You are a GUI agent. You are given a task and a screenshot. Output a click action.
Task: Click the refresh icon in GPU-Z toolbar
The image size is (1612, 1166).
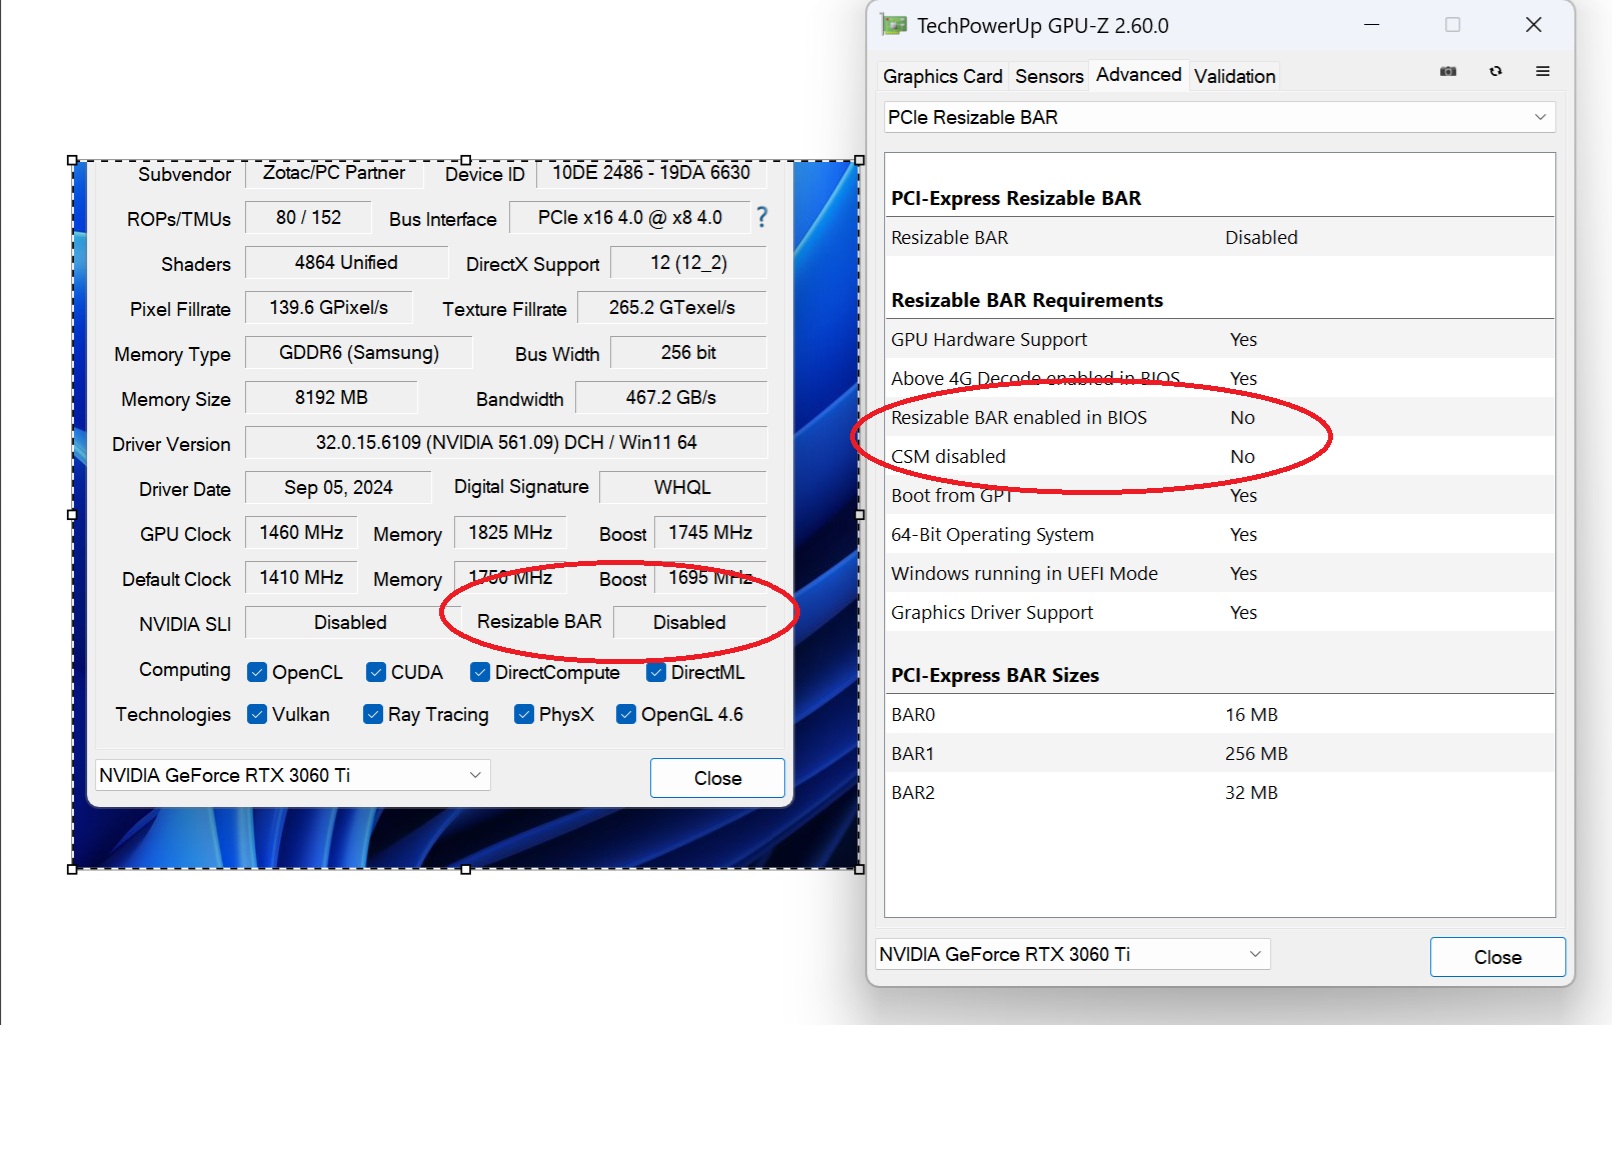(x=1496, y=71)
